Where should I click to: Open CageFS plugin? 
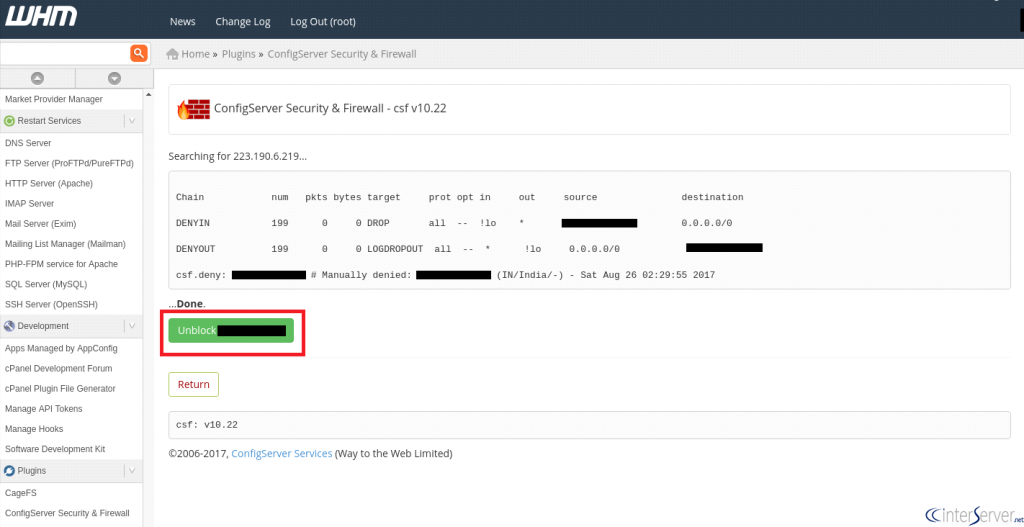point(20,494)
